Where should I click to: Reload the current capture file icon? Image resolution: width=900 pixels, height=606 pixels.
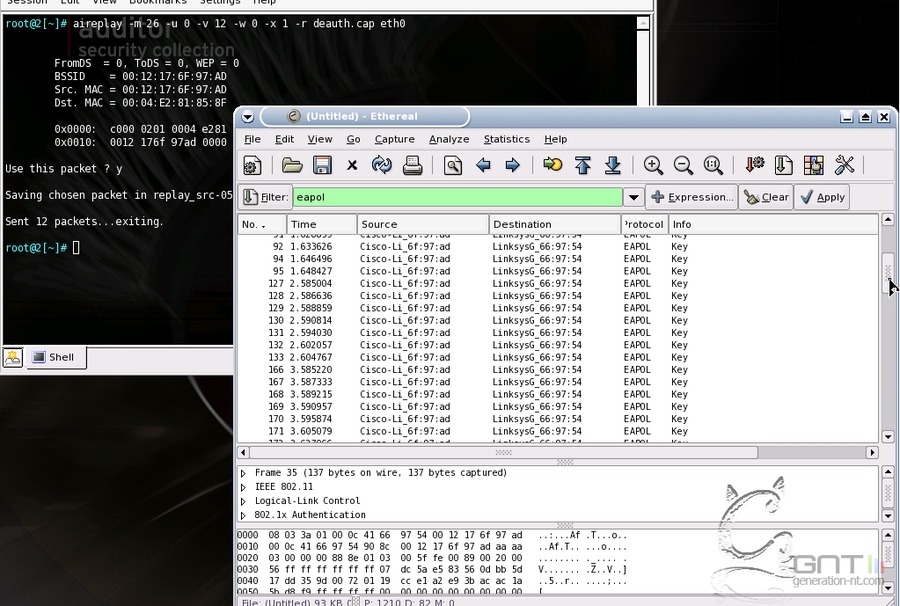[381, 165]
